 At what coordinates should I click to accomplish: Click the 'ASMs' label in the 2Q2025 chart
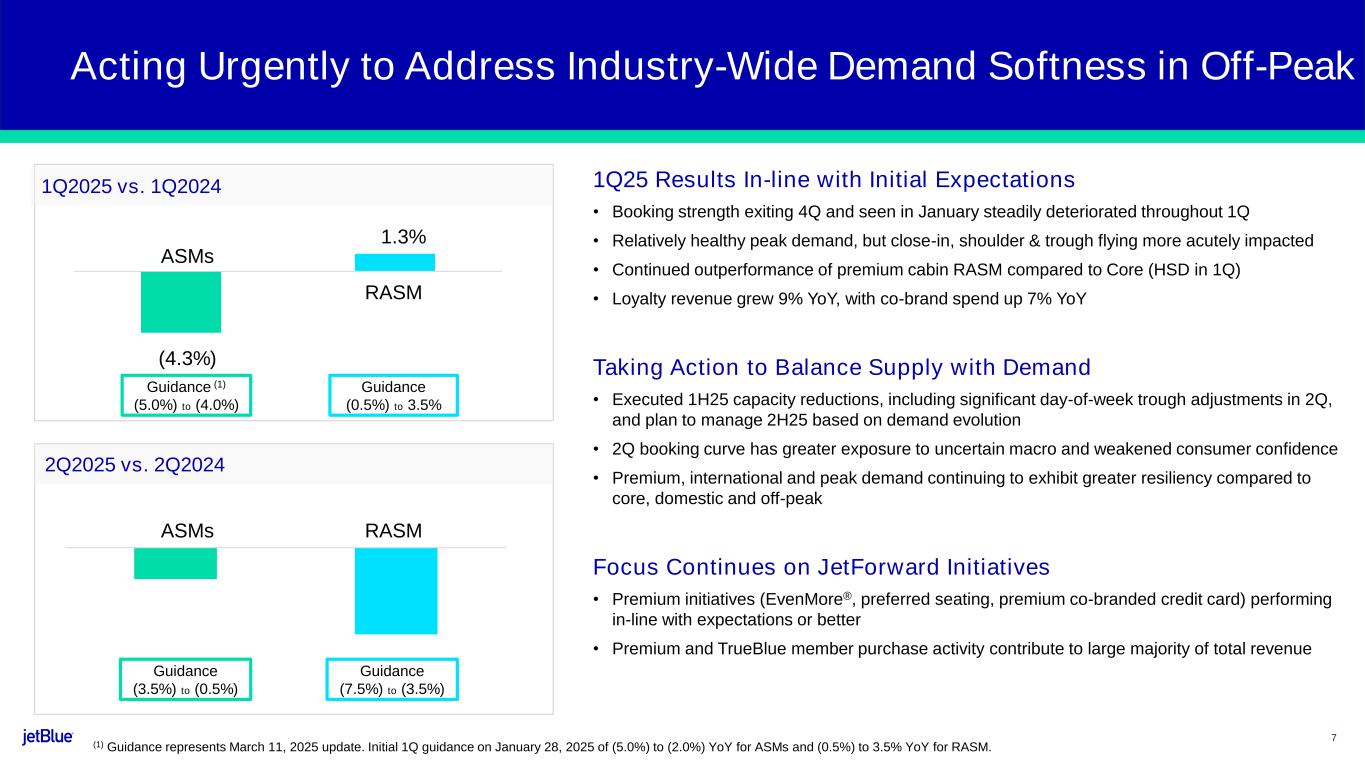coord(188,531)
